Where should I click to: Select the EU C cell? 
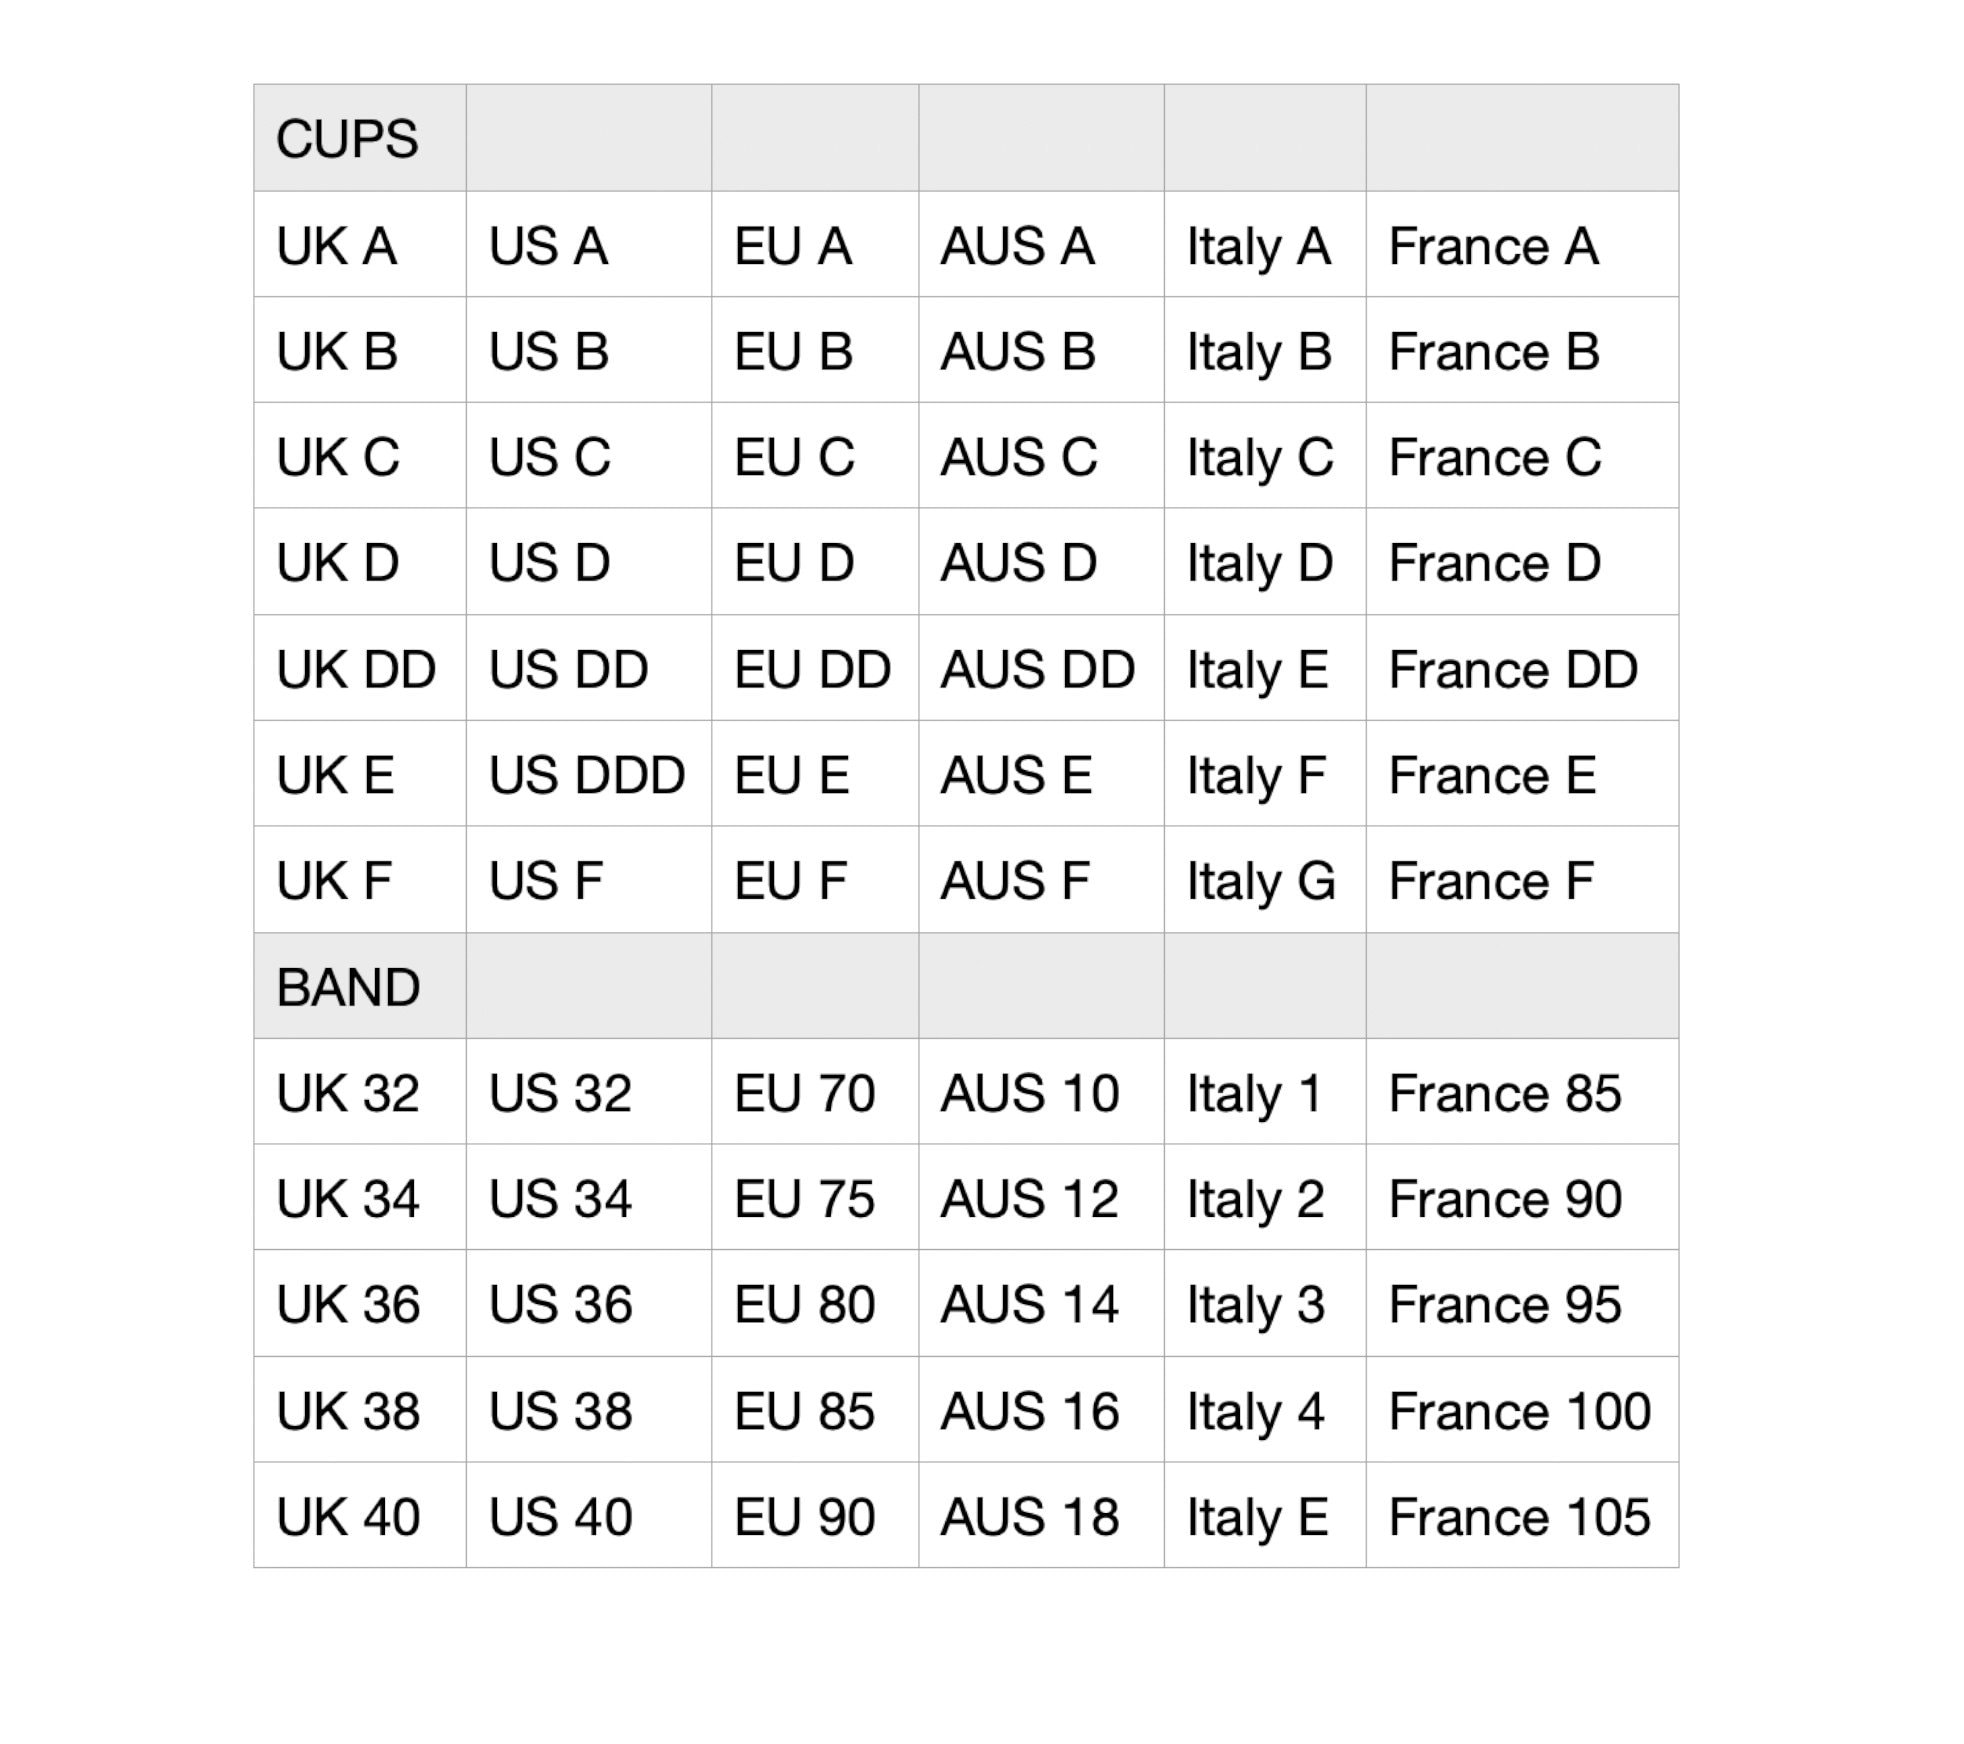click(x=815, y=456)
